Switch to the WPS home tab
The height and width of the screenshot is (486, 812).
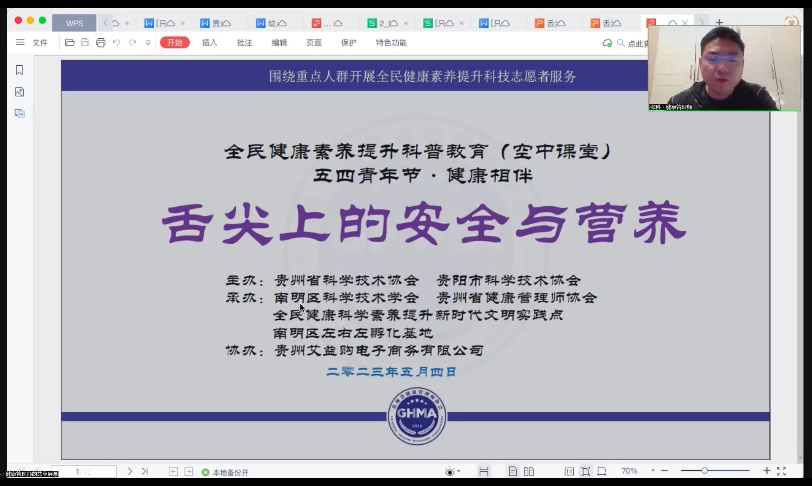(x=74, y=23)
